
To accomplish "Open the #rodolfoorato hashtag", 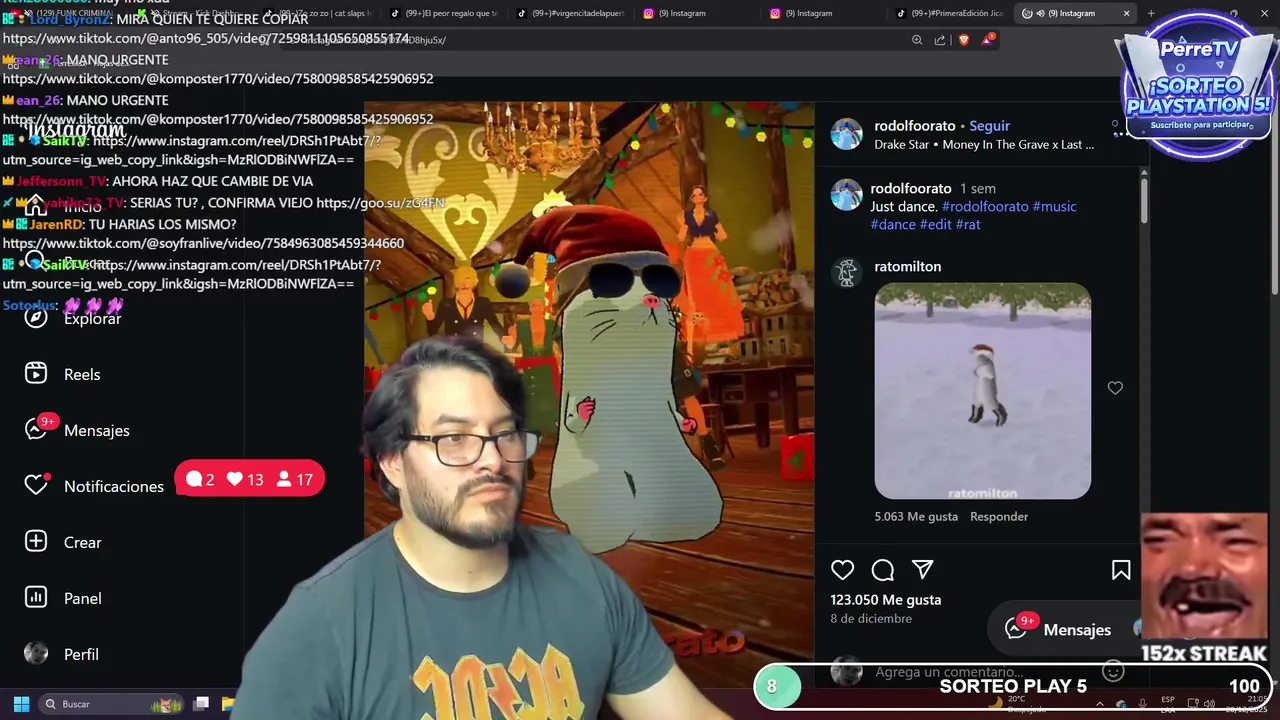I will point(985,206).
